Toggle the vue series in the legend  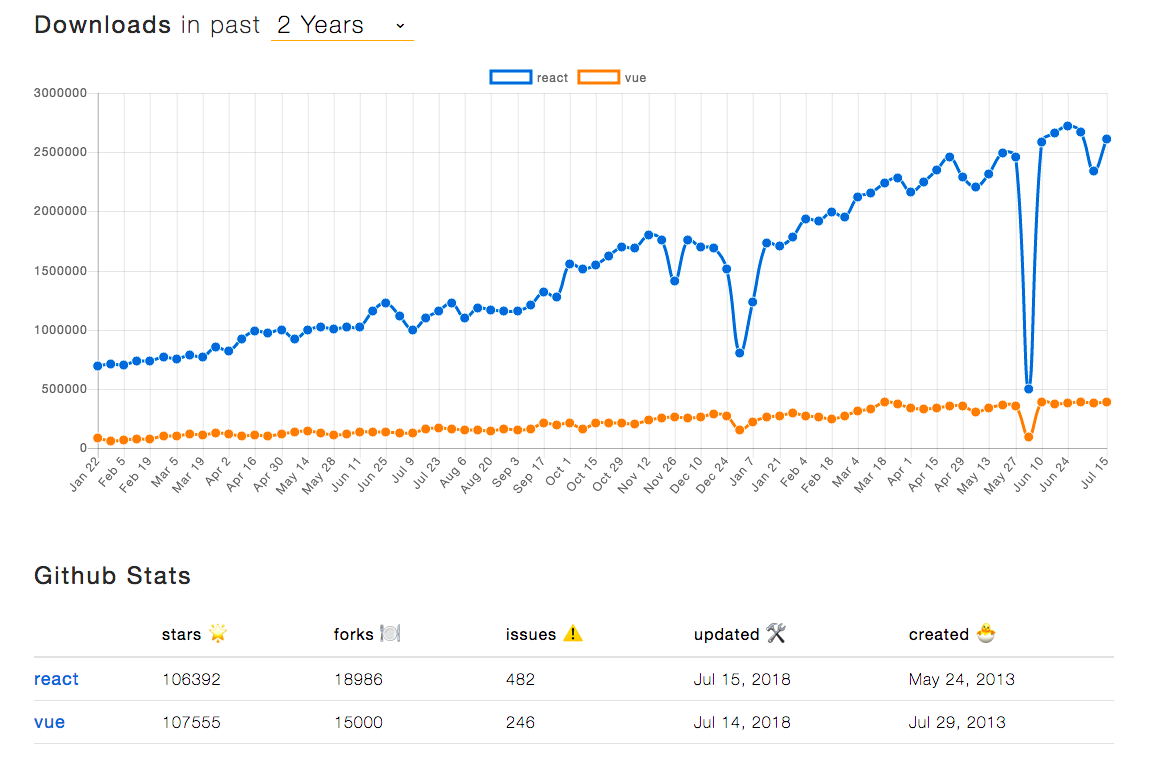tap(635, 78)
